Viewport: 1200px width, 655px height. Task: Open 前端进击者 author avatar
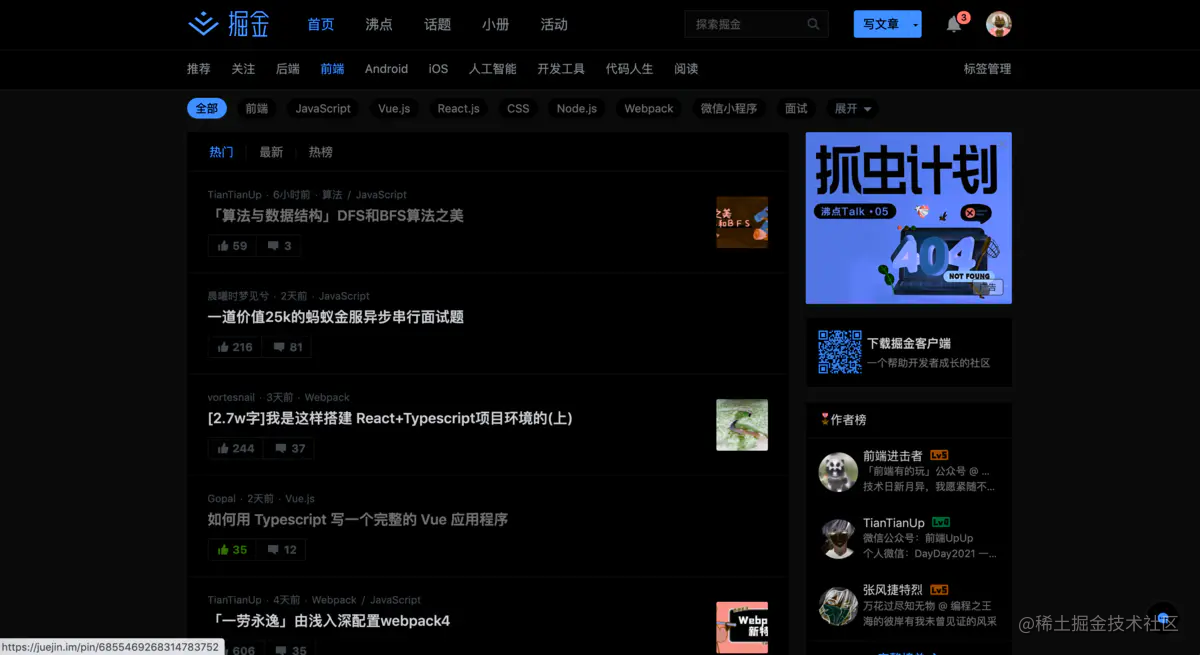pyautogui.click(x=838, y=472)
